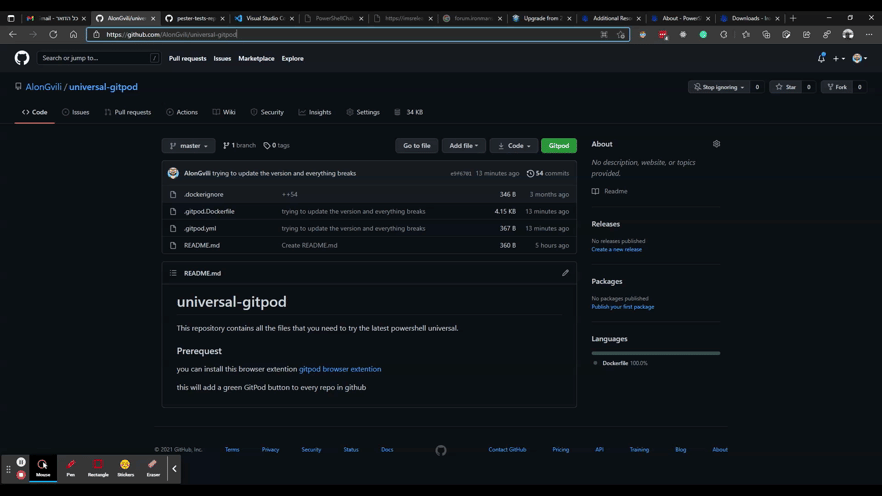Image resolution: width=882 pixels, height=496 pixels.
Task: Click the GitHub logo home icon
Action: (22, 58)
